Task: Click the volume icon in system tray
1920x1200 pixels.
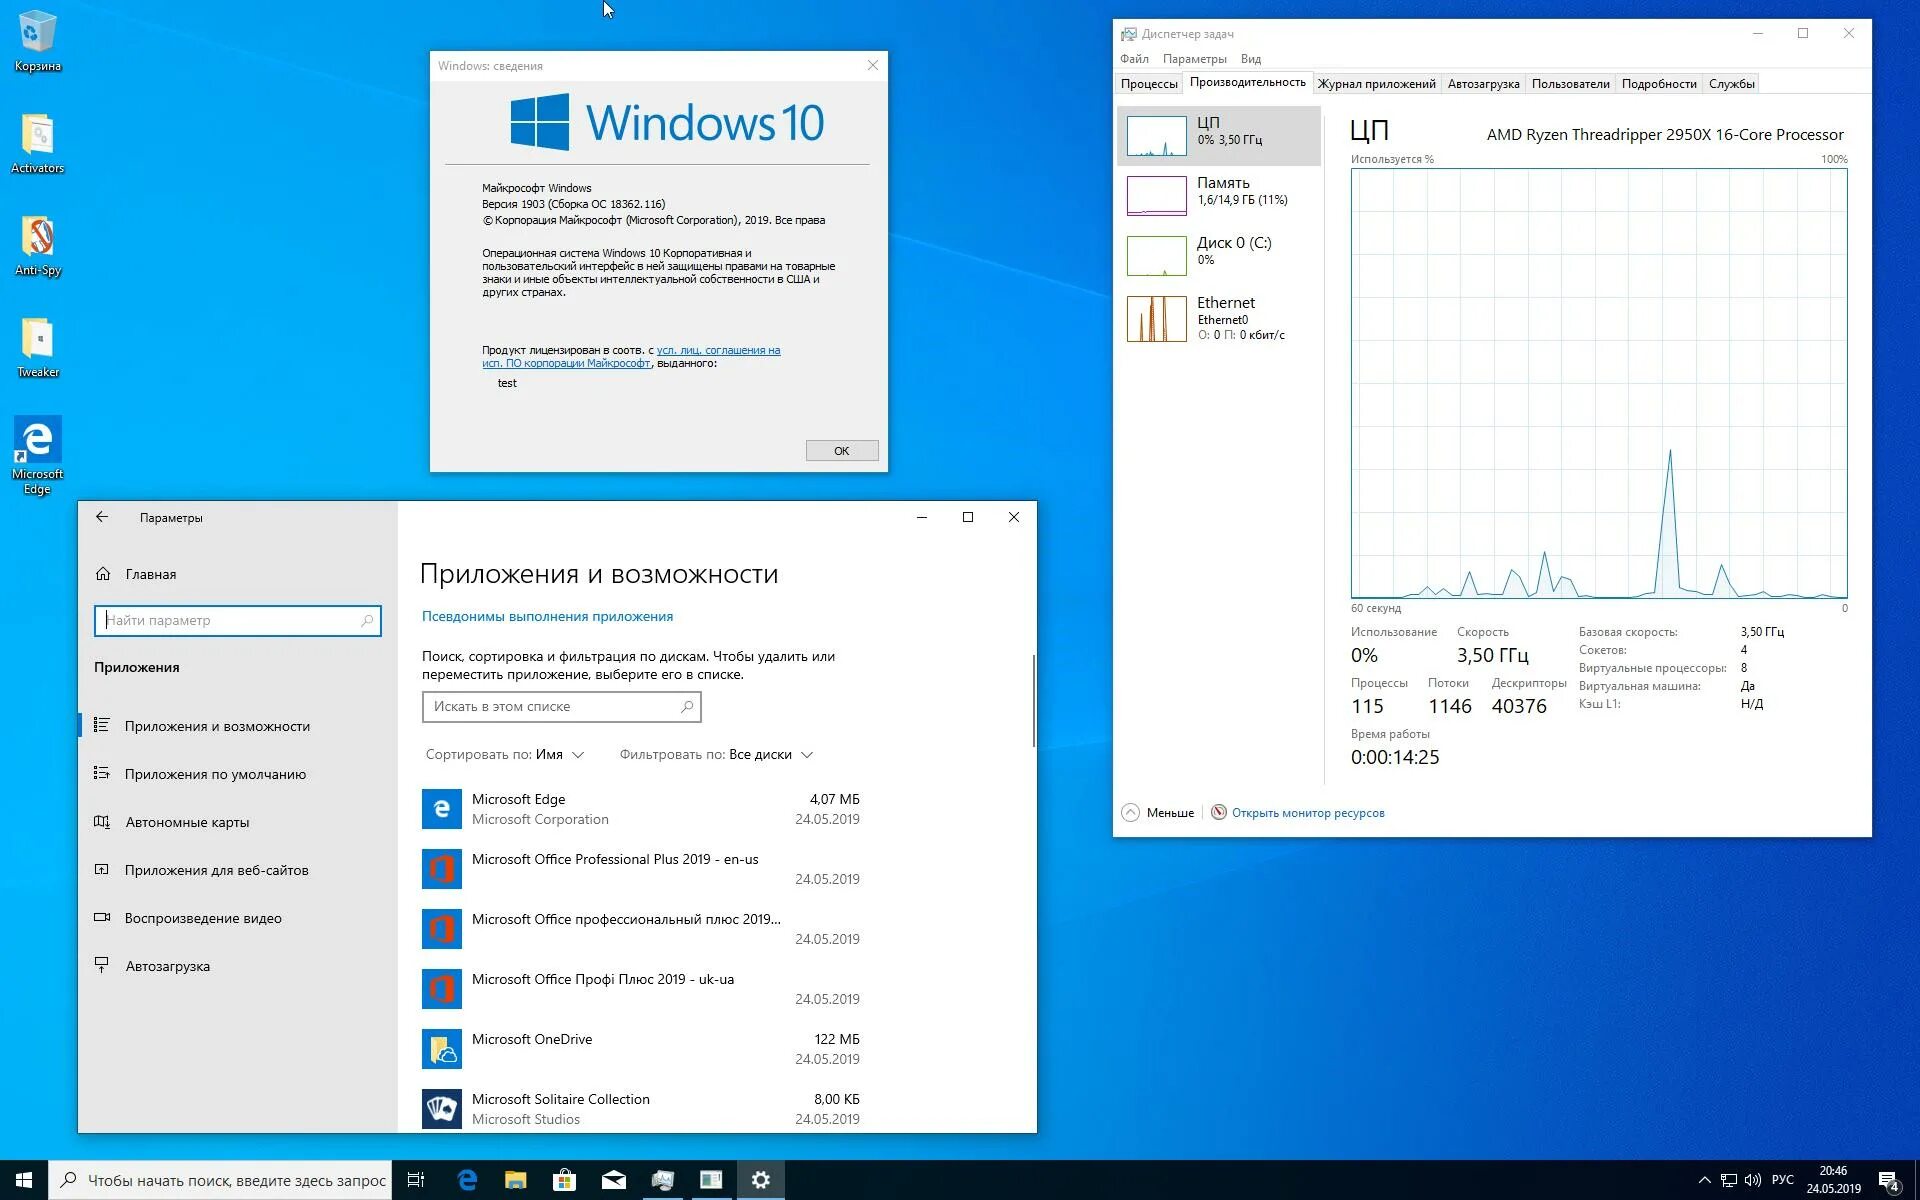Action: click(1752, 1180)
